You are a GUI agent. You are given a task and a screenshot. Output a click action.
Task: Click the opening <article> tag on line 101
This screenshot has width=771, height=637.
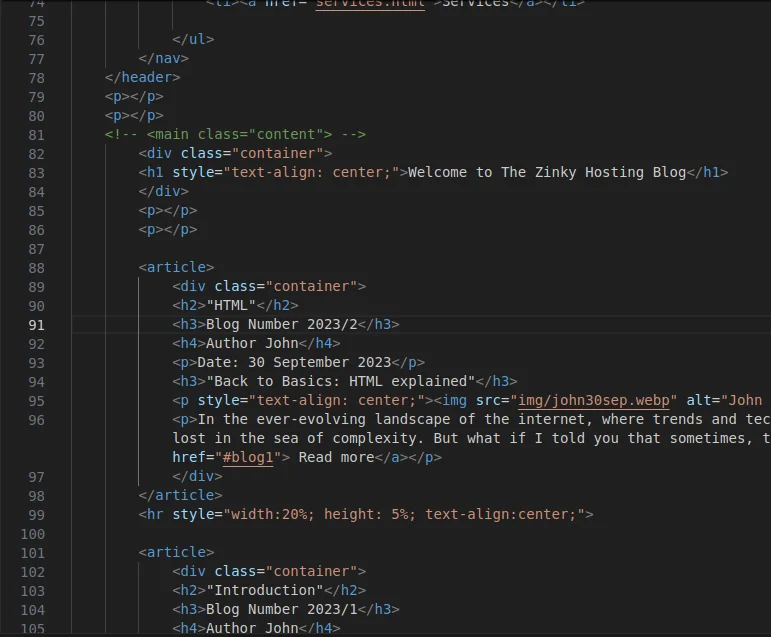[x=176, y=552]
